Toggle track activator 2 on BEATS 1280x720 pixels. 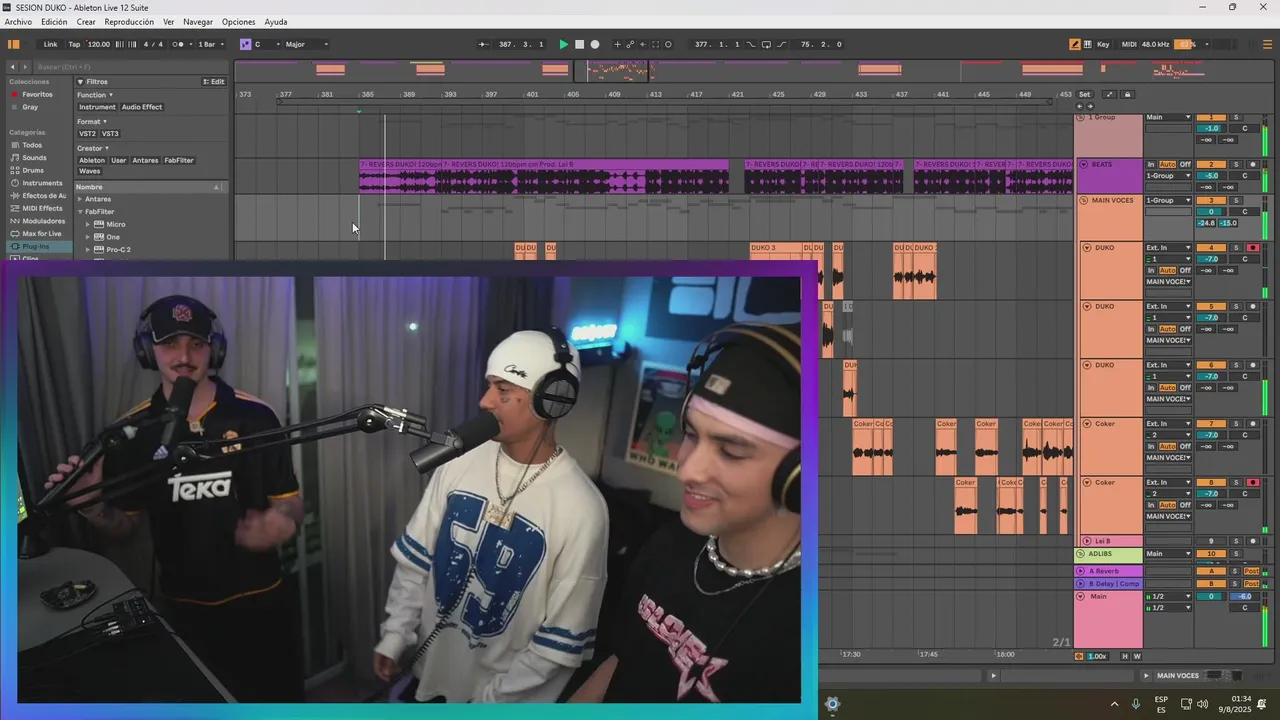(1211, 164)
